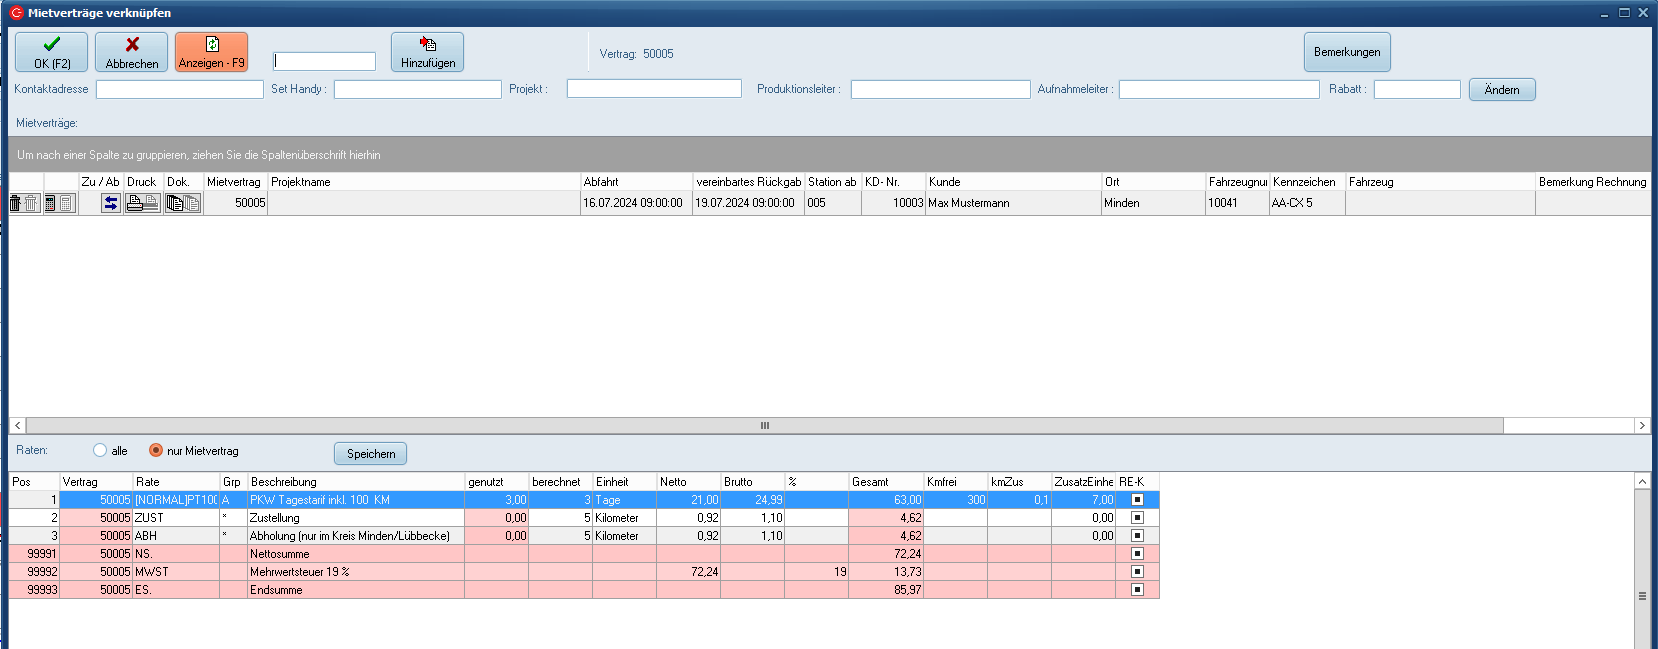The image size is (1658, 649).
Task: Click the Zu / Ab arrows icon
Action: (111, 203)
